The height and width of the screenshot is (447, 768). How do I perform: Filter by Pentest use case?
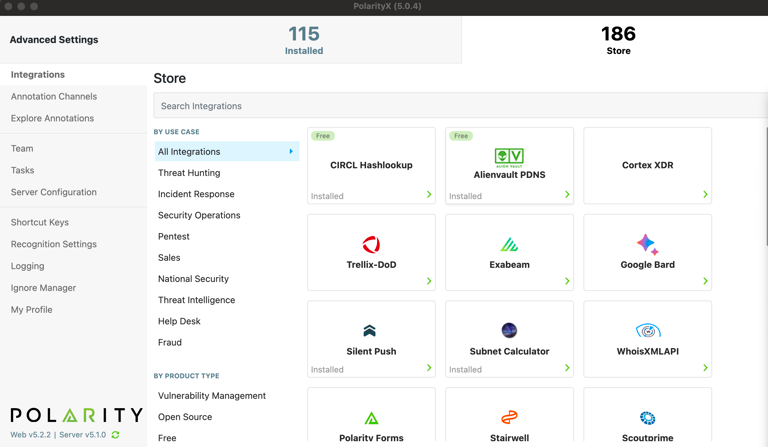coord(173,236)
